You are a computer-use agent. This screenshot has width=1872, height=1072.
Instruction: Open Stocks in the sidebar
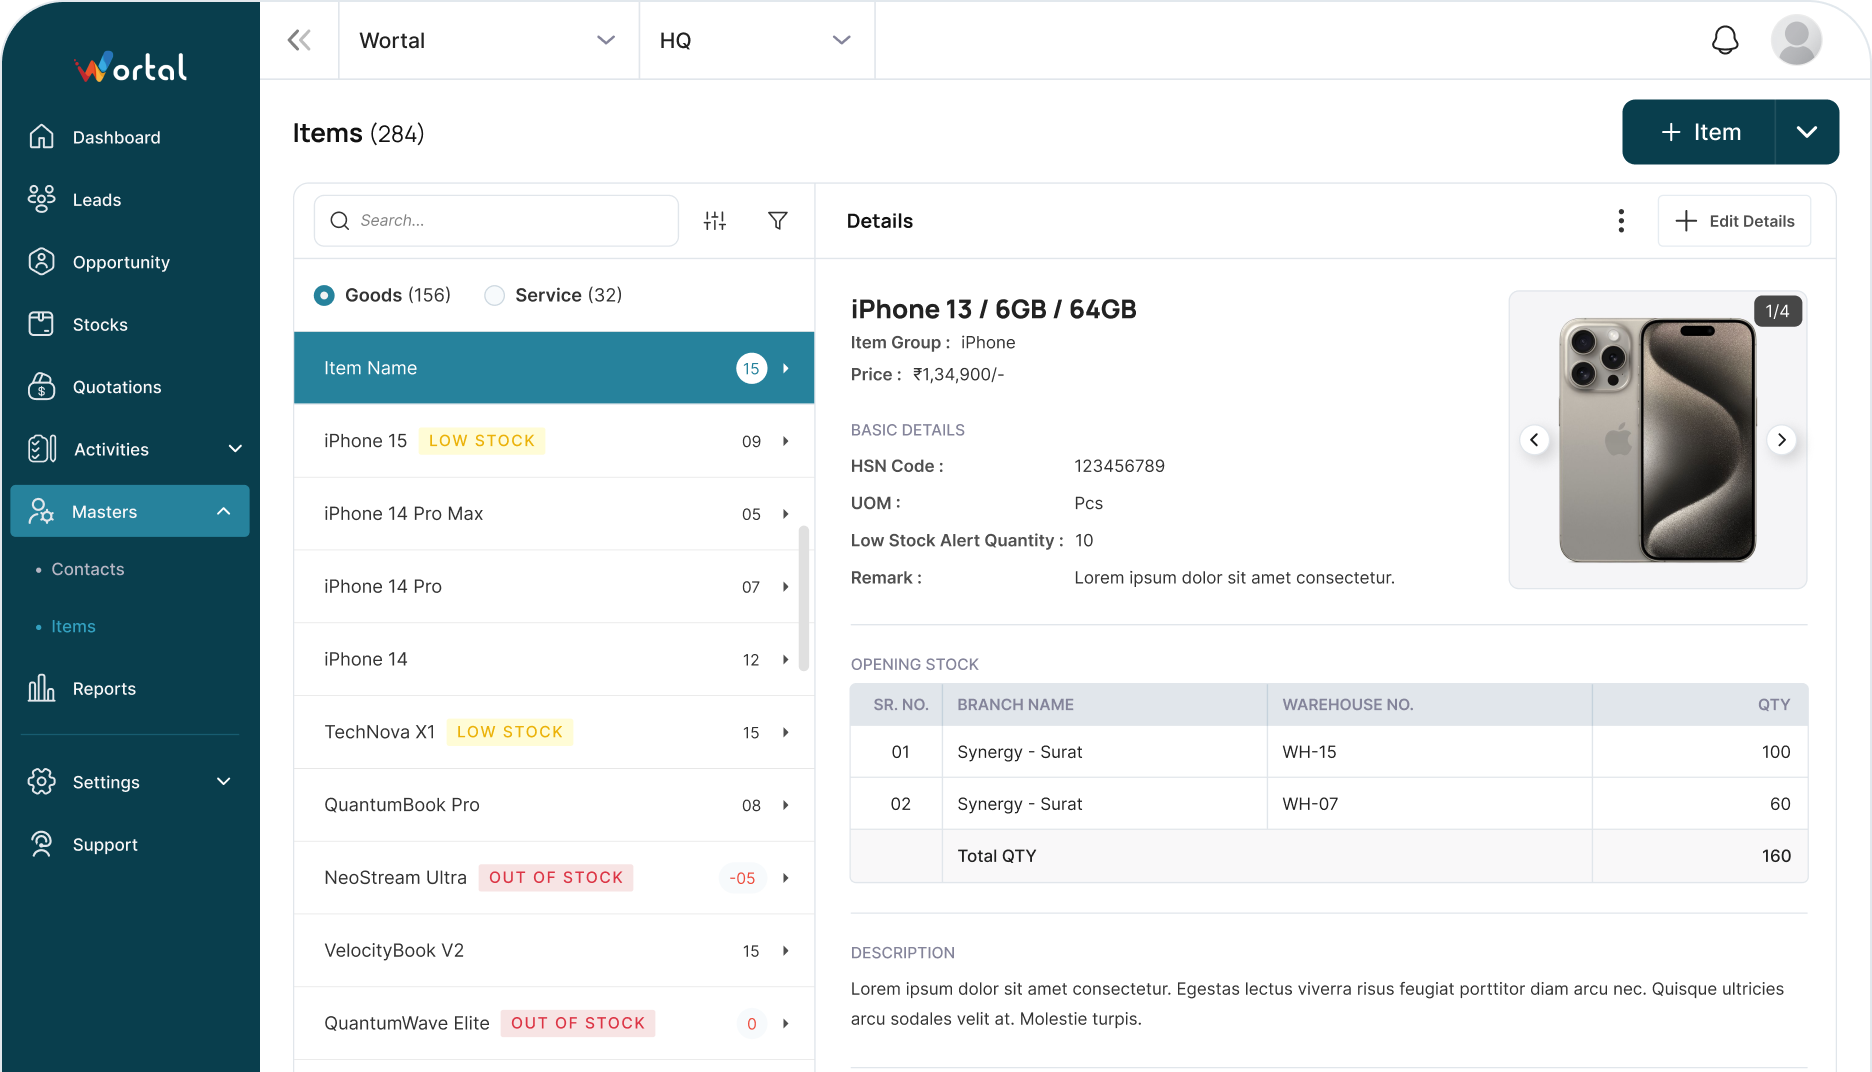point(100,325)
